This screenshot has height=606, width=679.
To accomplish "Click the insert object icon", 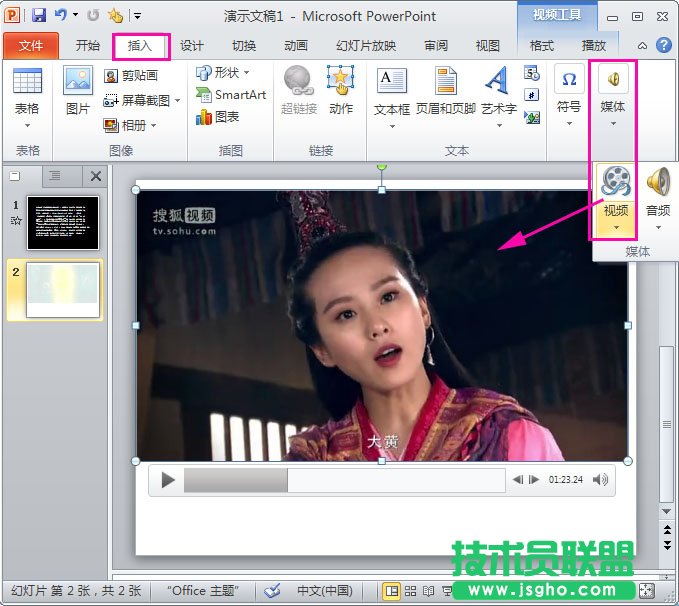I will point(531,117).
